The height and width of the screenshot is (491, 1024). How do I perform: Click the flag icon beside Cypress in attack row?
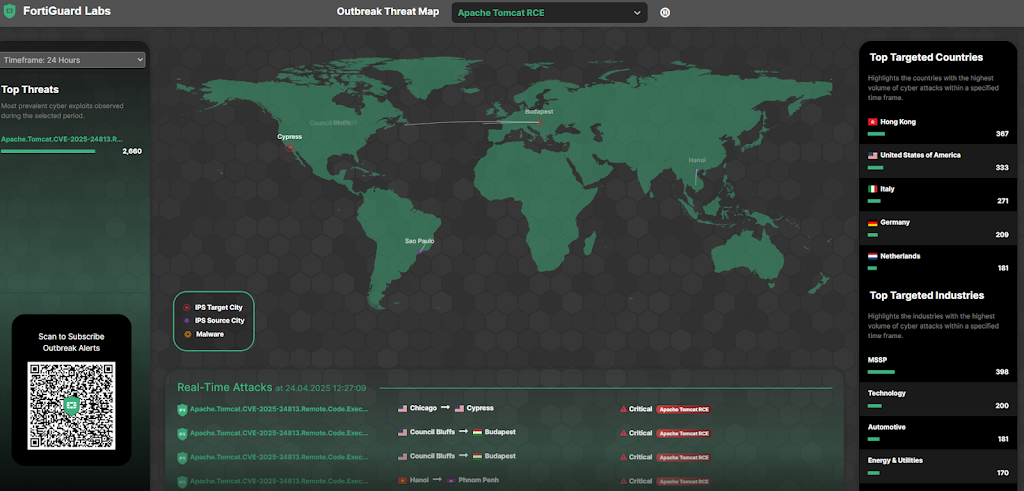click(459, 409)
